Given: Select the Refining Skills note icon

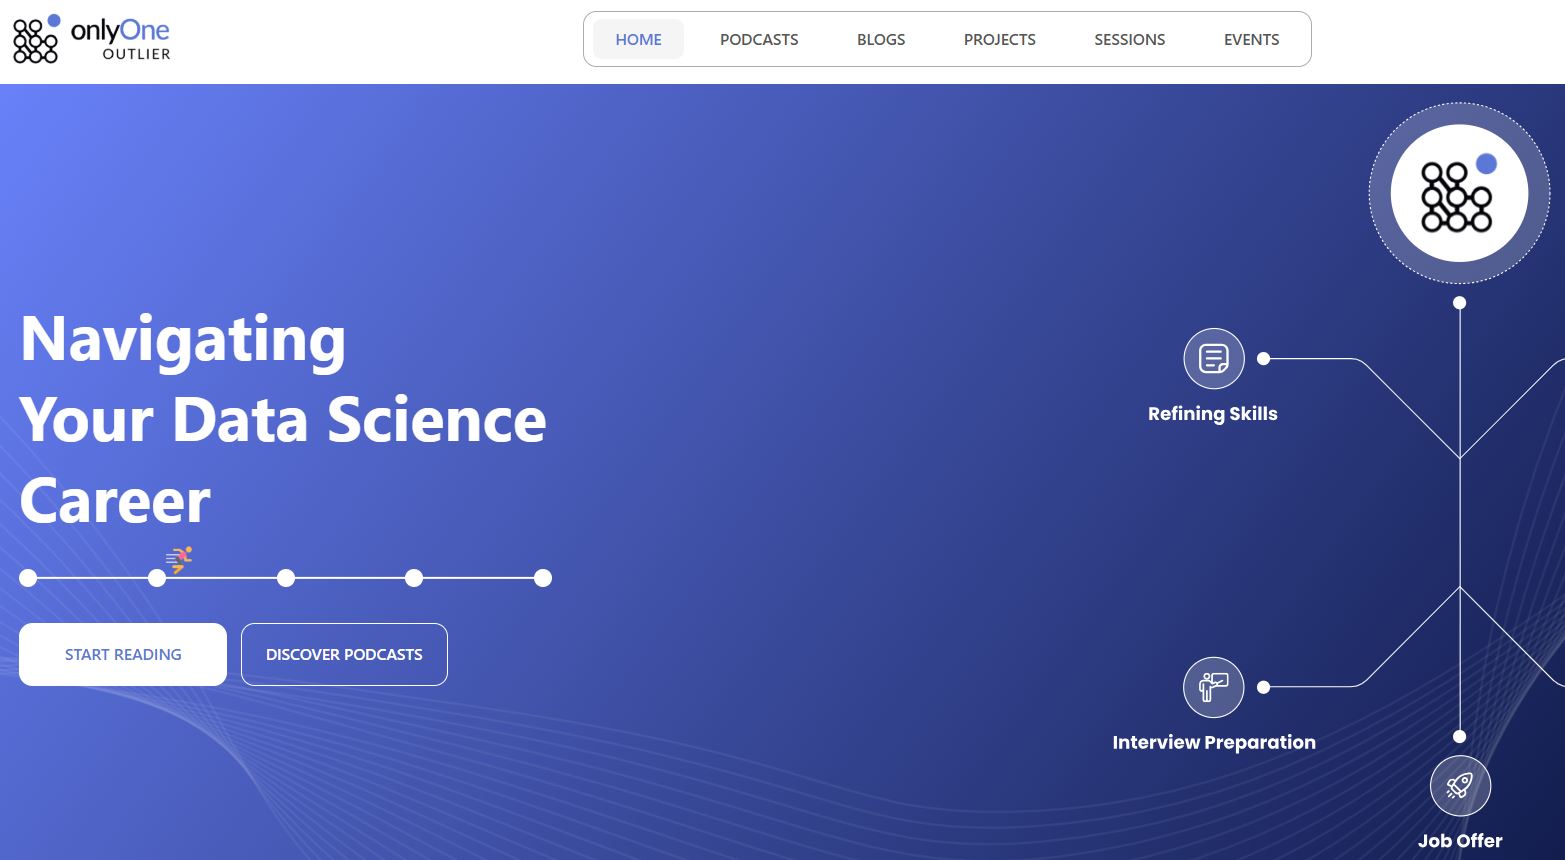Looking at the screenshot, I should 1213,358.
